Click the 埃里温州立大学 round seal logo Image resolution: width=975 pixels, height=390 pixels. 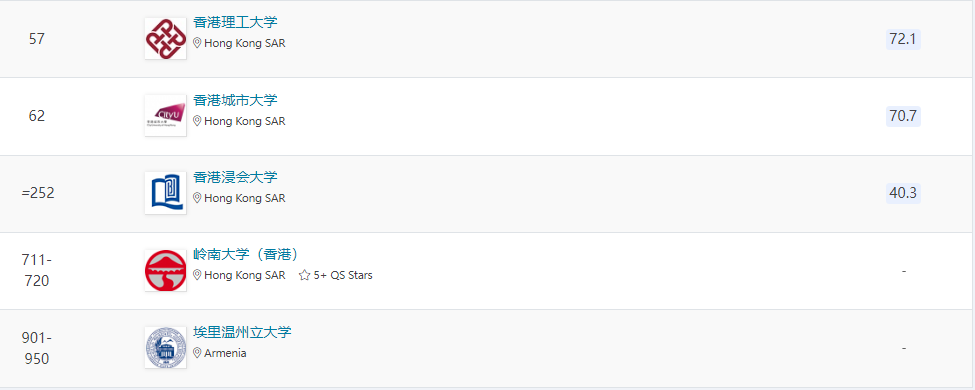tap(165, 347)
